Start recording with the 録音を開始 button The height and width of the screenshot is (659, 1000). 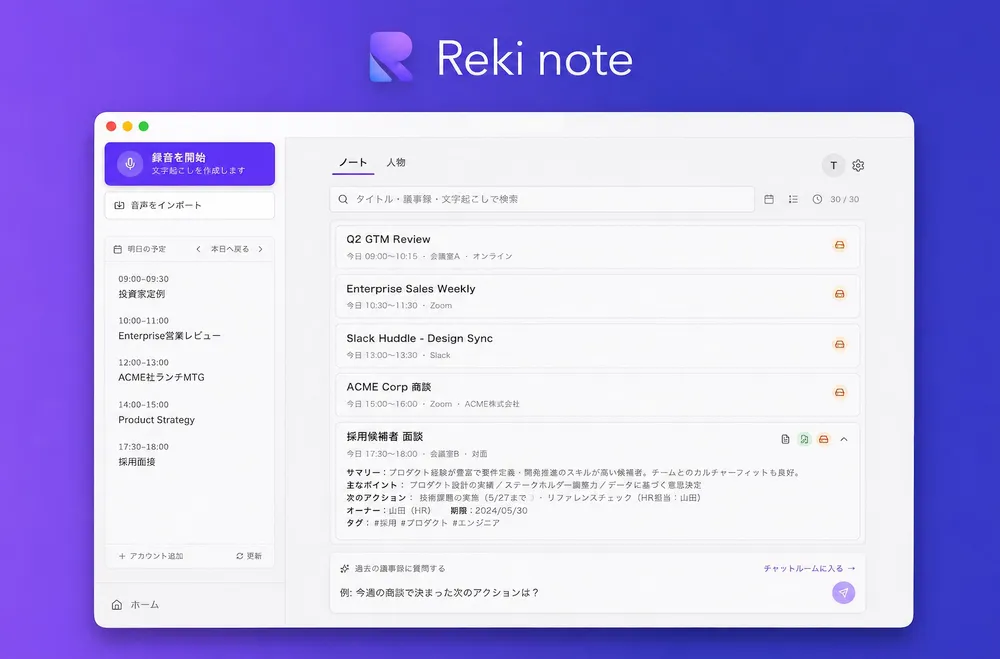(189, 164)
